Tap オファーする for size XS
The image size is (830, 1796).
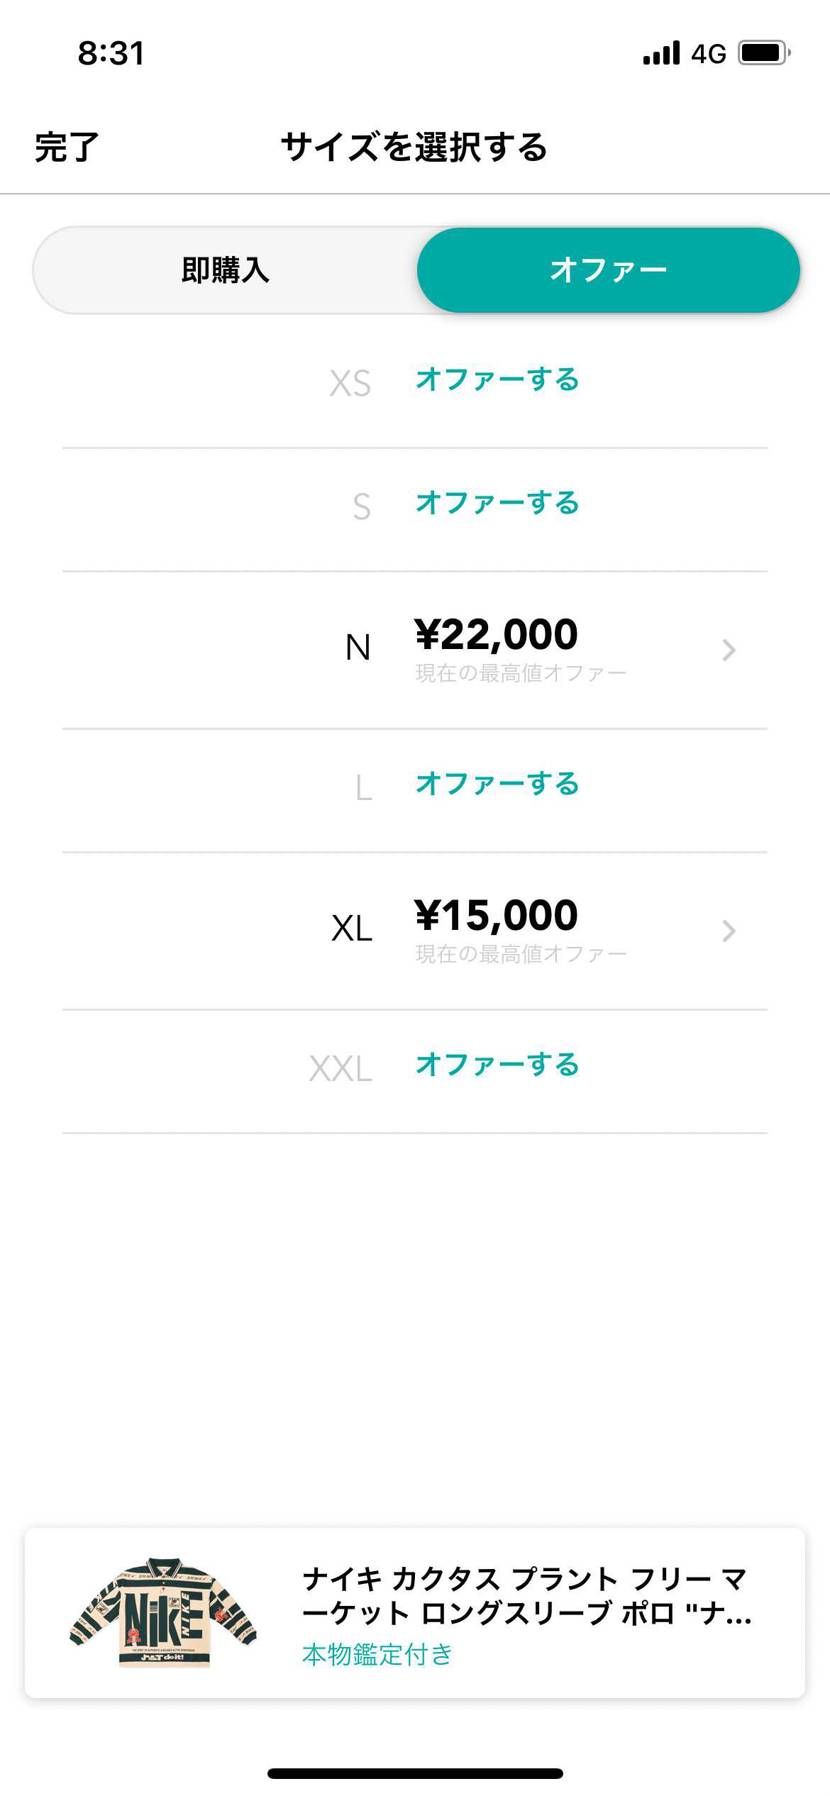click(497, 380)
